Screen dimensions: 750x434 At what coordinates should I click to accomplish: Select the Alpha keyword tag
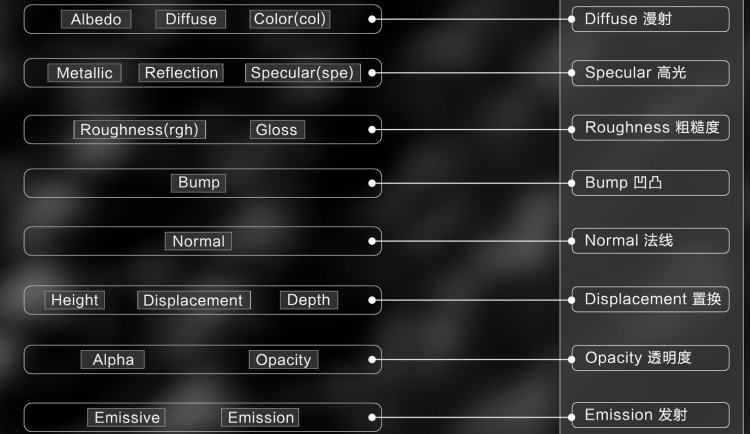(112, 359)
